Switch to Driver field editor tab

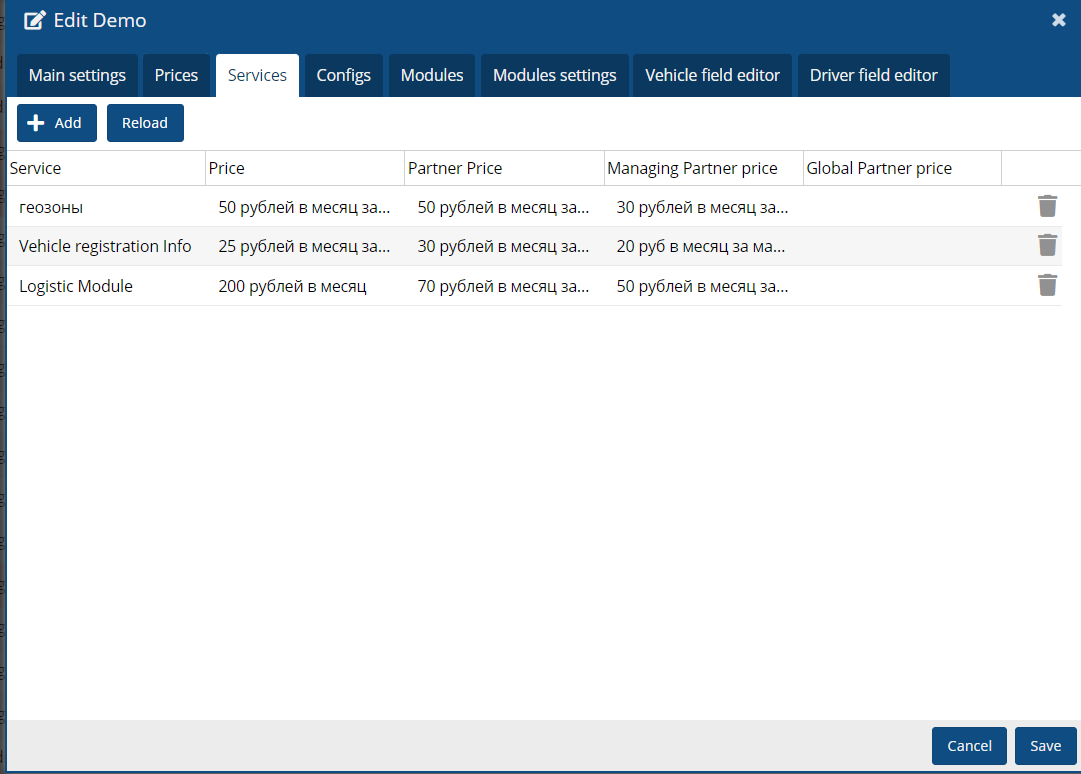(x=873, y=76)
